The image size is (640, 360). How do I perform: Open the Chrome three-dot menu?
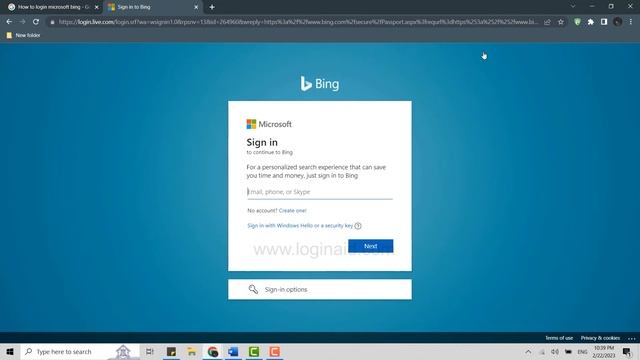pos(631,22)
